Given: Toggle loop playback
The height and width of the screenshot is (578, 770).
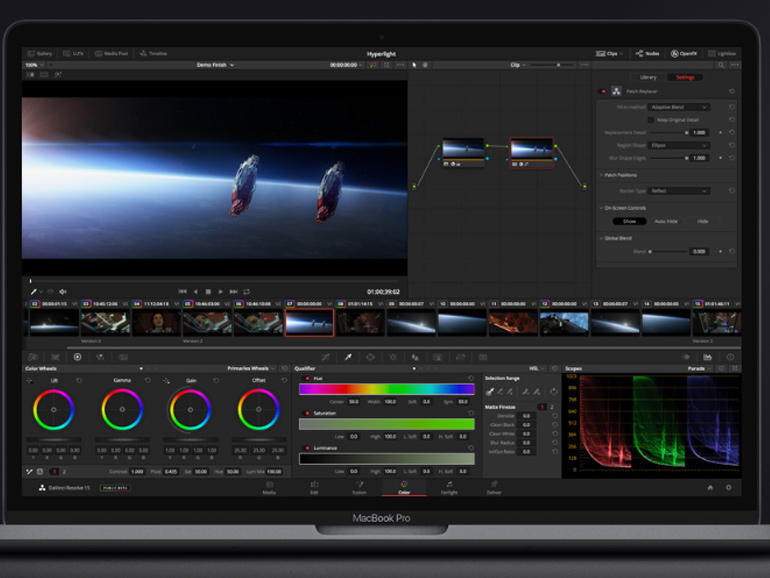Looking at the screenshot, I should (x=247, y=292).
